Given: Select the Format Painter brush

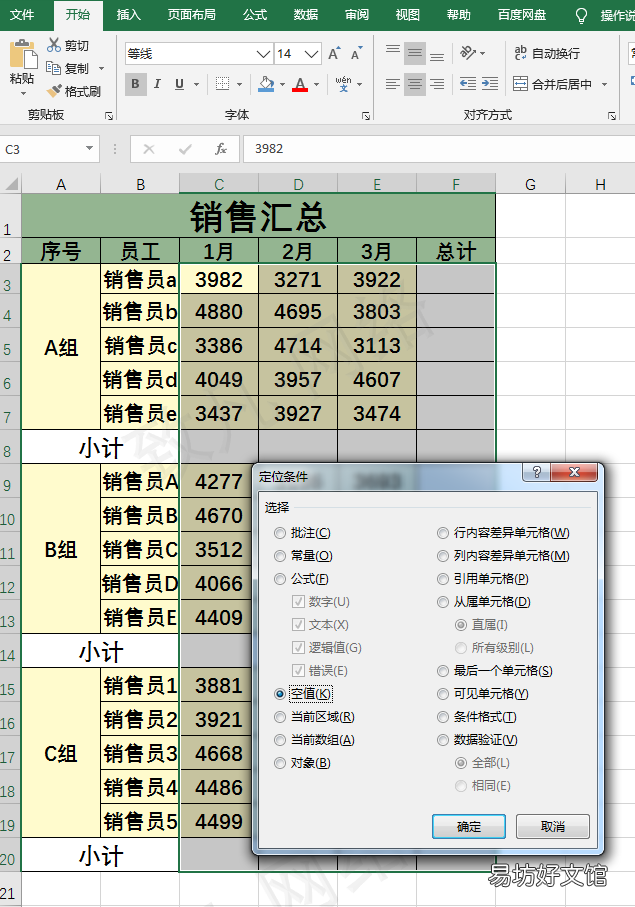Looking at the screenshot, I should [x=54, y=91].
